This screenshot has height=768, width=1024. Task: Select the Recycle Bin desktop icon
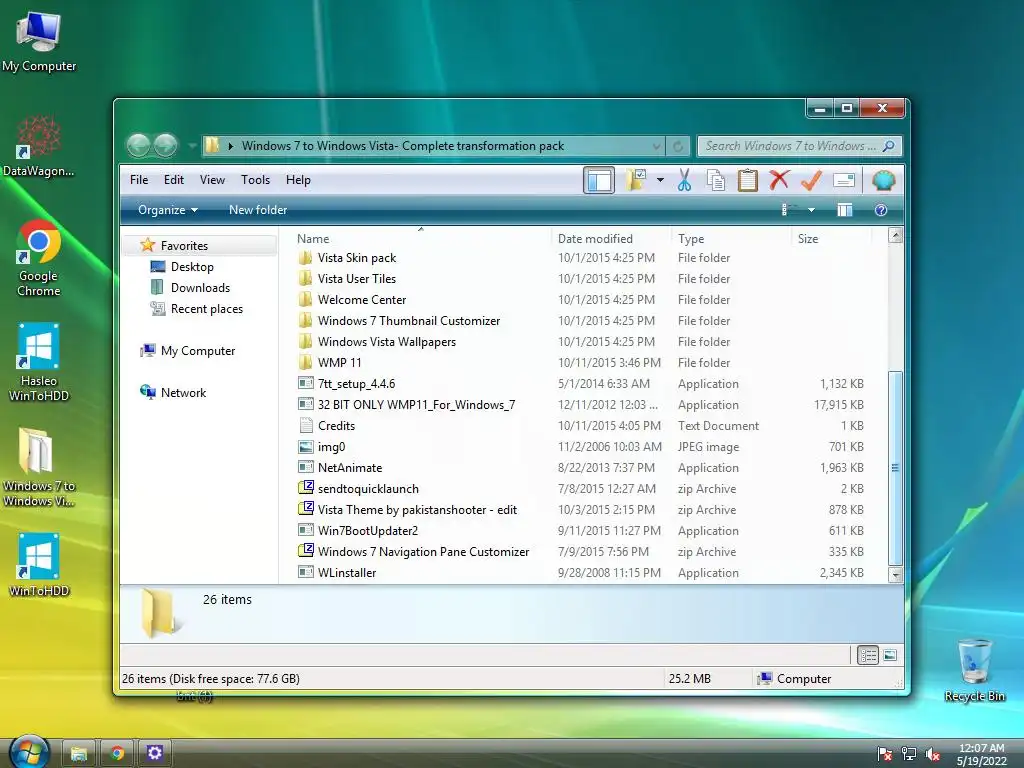click(x=974, y=671)
